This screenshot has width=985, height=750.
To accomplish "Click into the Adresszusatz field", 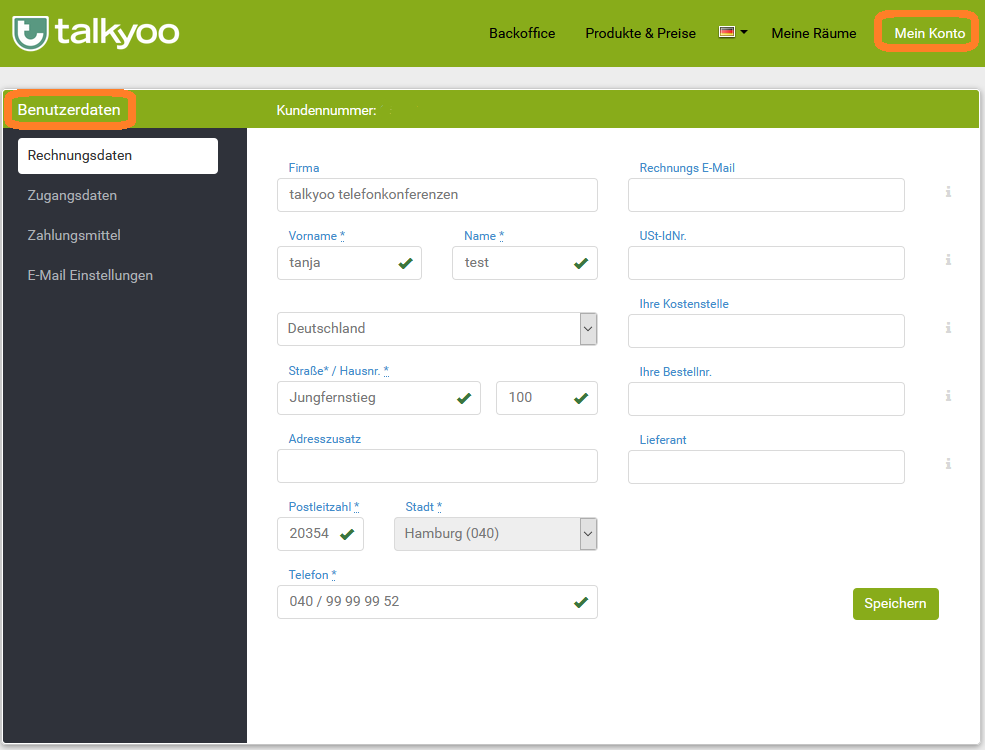I will pos(437,466).
